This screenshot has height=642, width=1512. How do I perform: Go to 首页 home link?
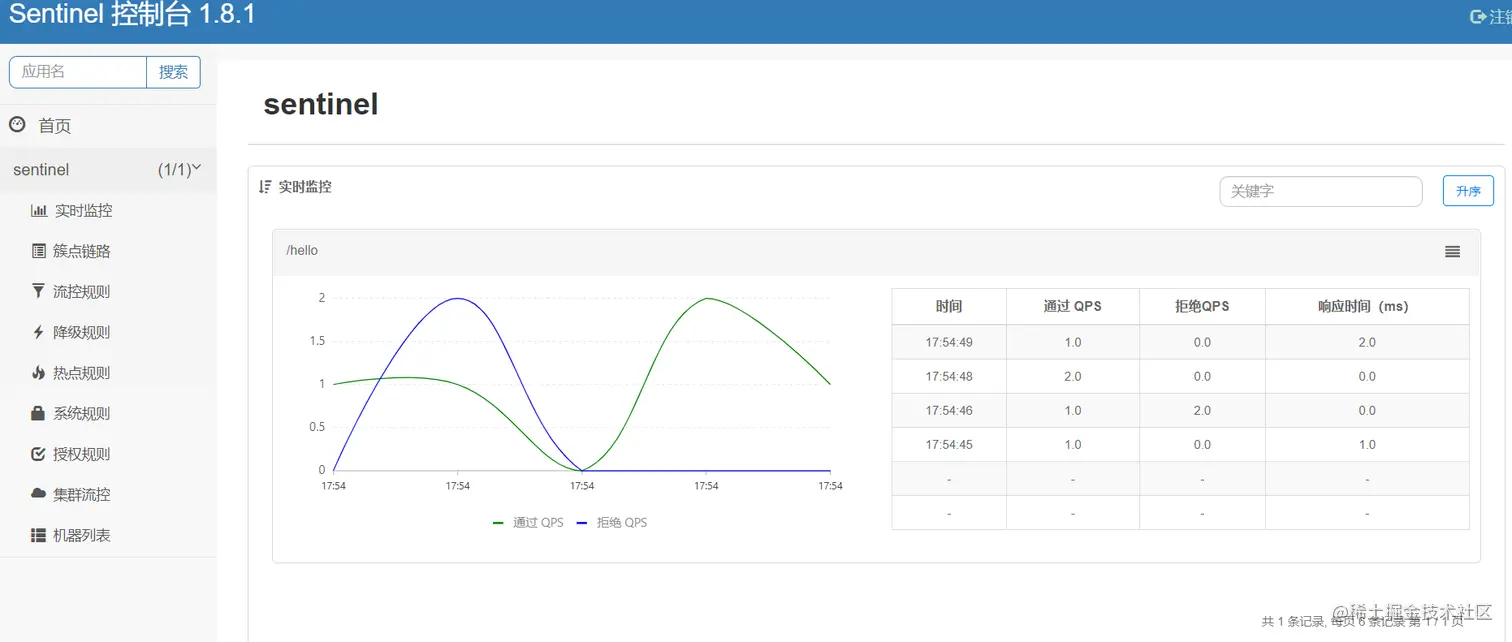pos(54,126)
